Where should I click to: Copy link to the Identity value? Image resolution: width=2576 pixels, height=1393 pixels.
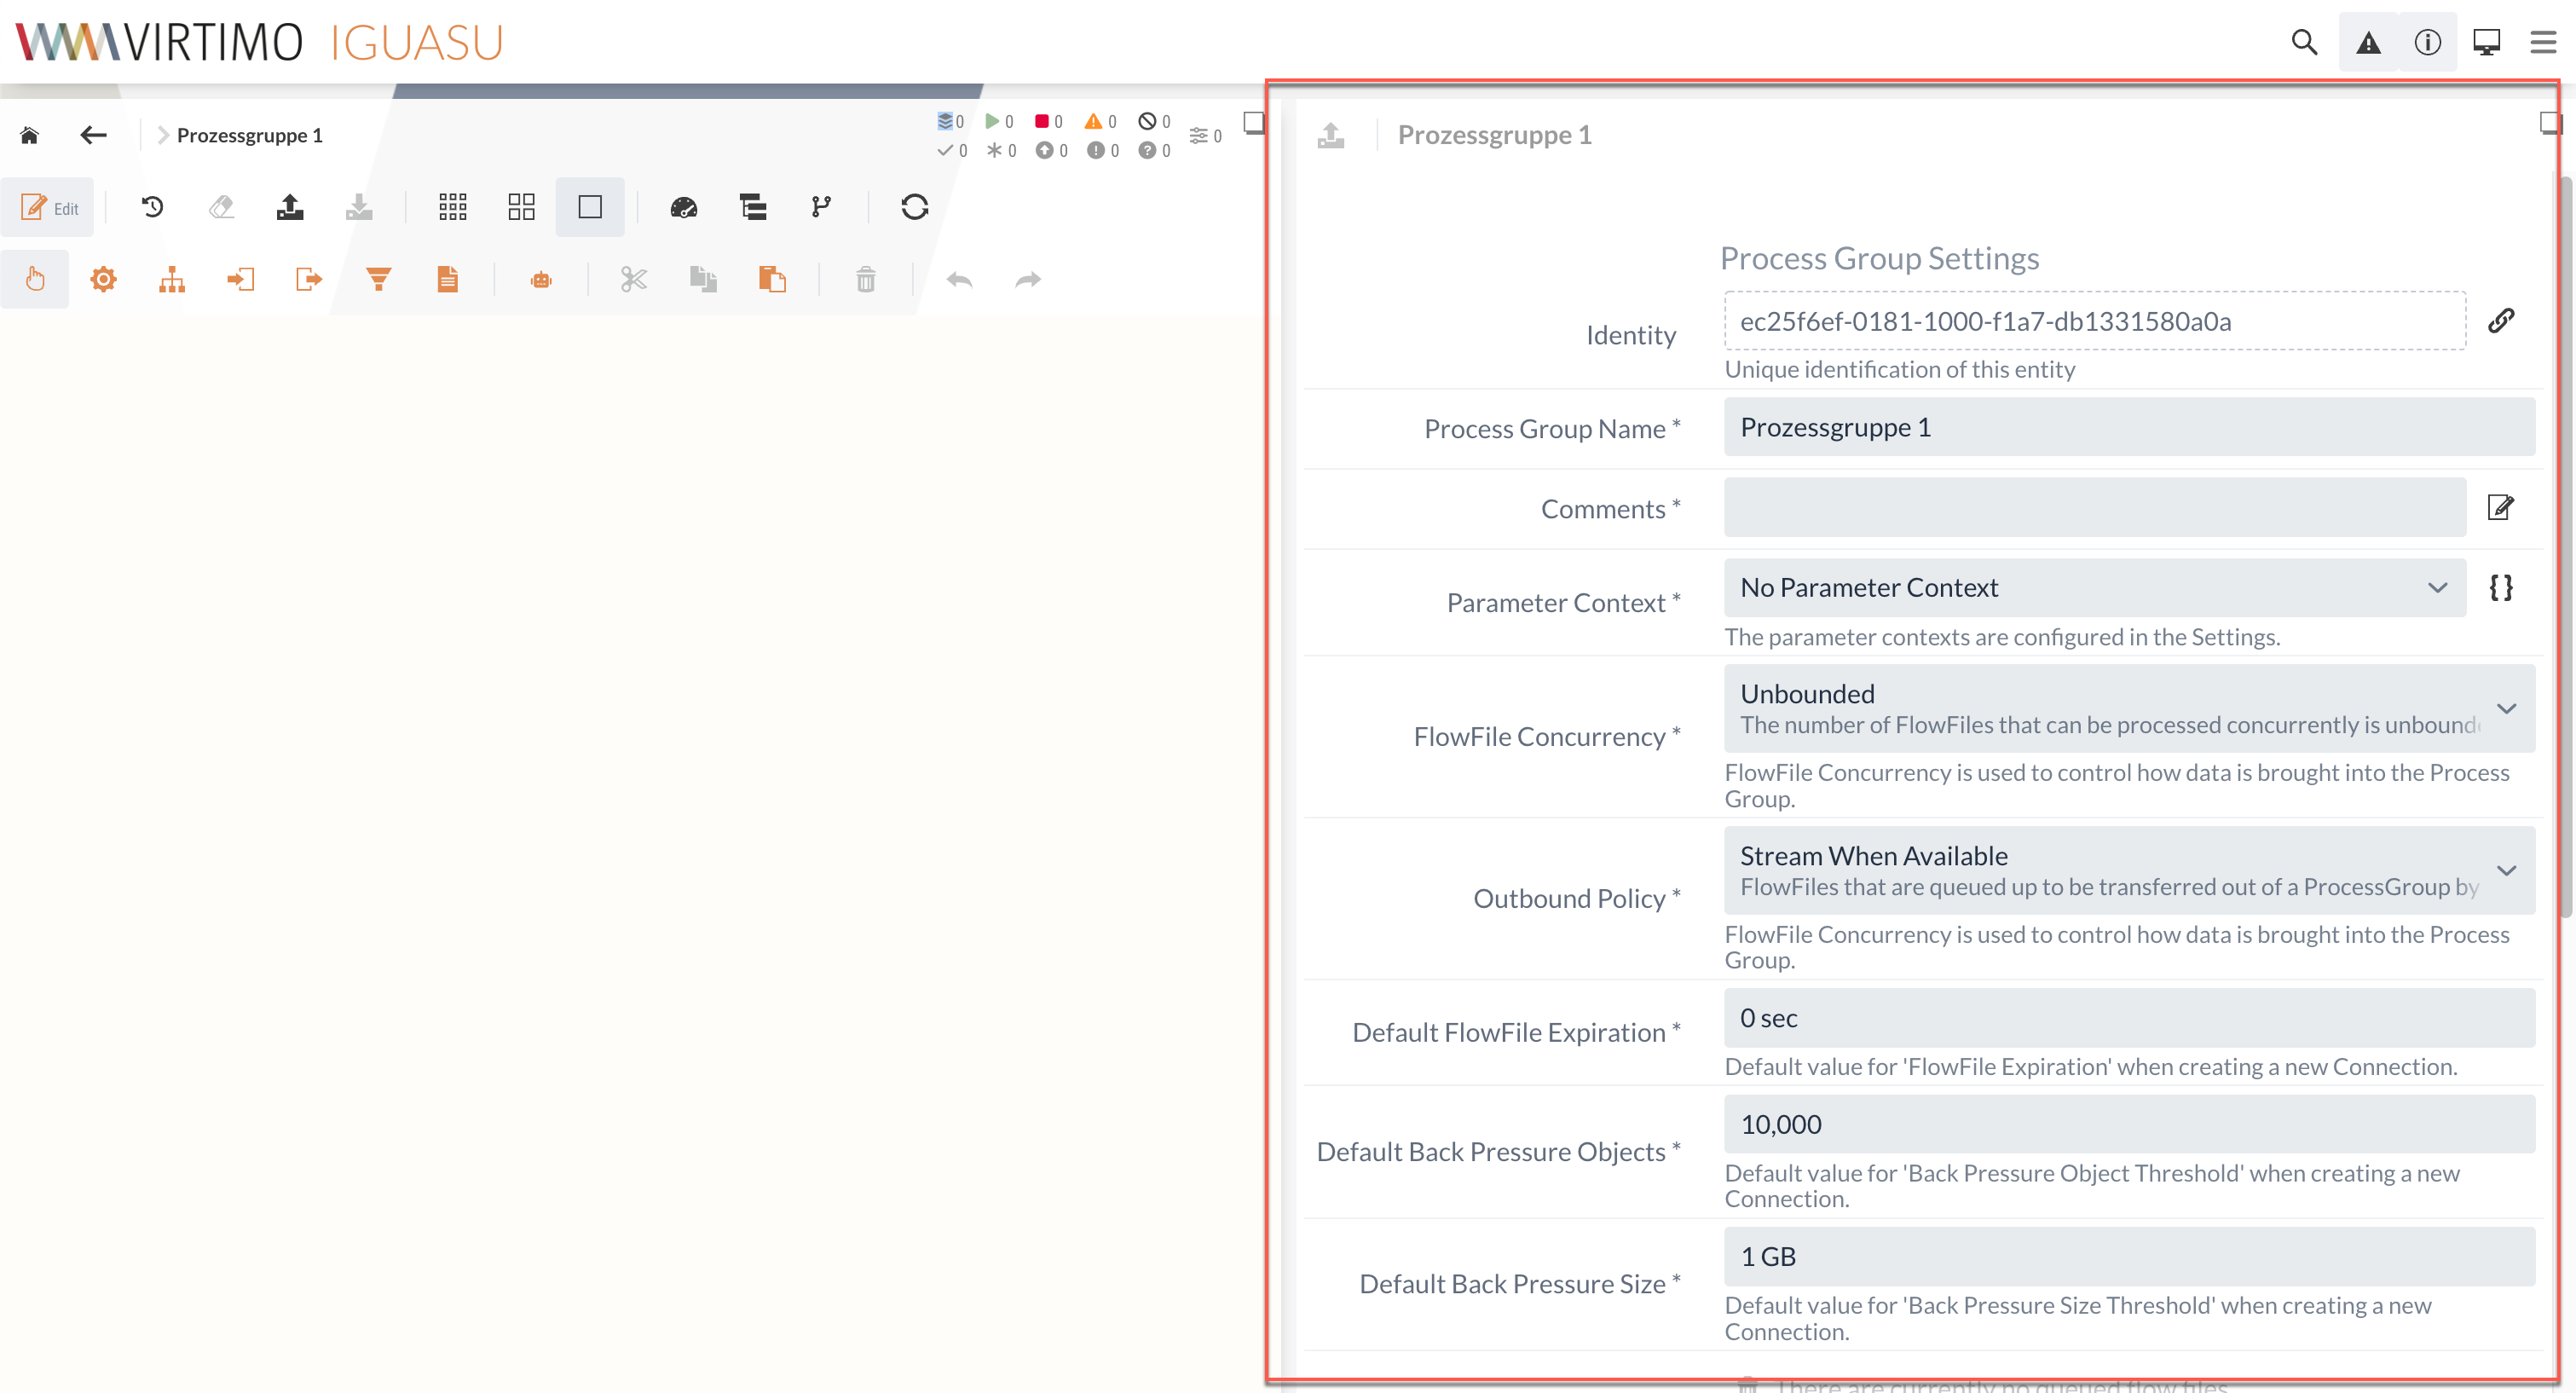point(2501,320)
